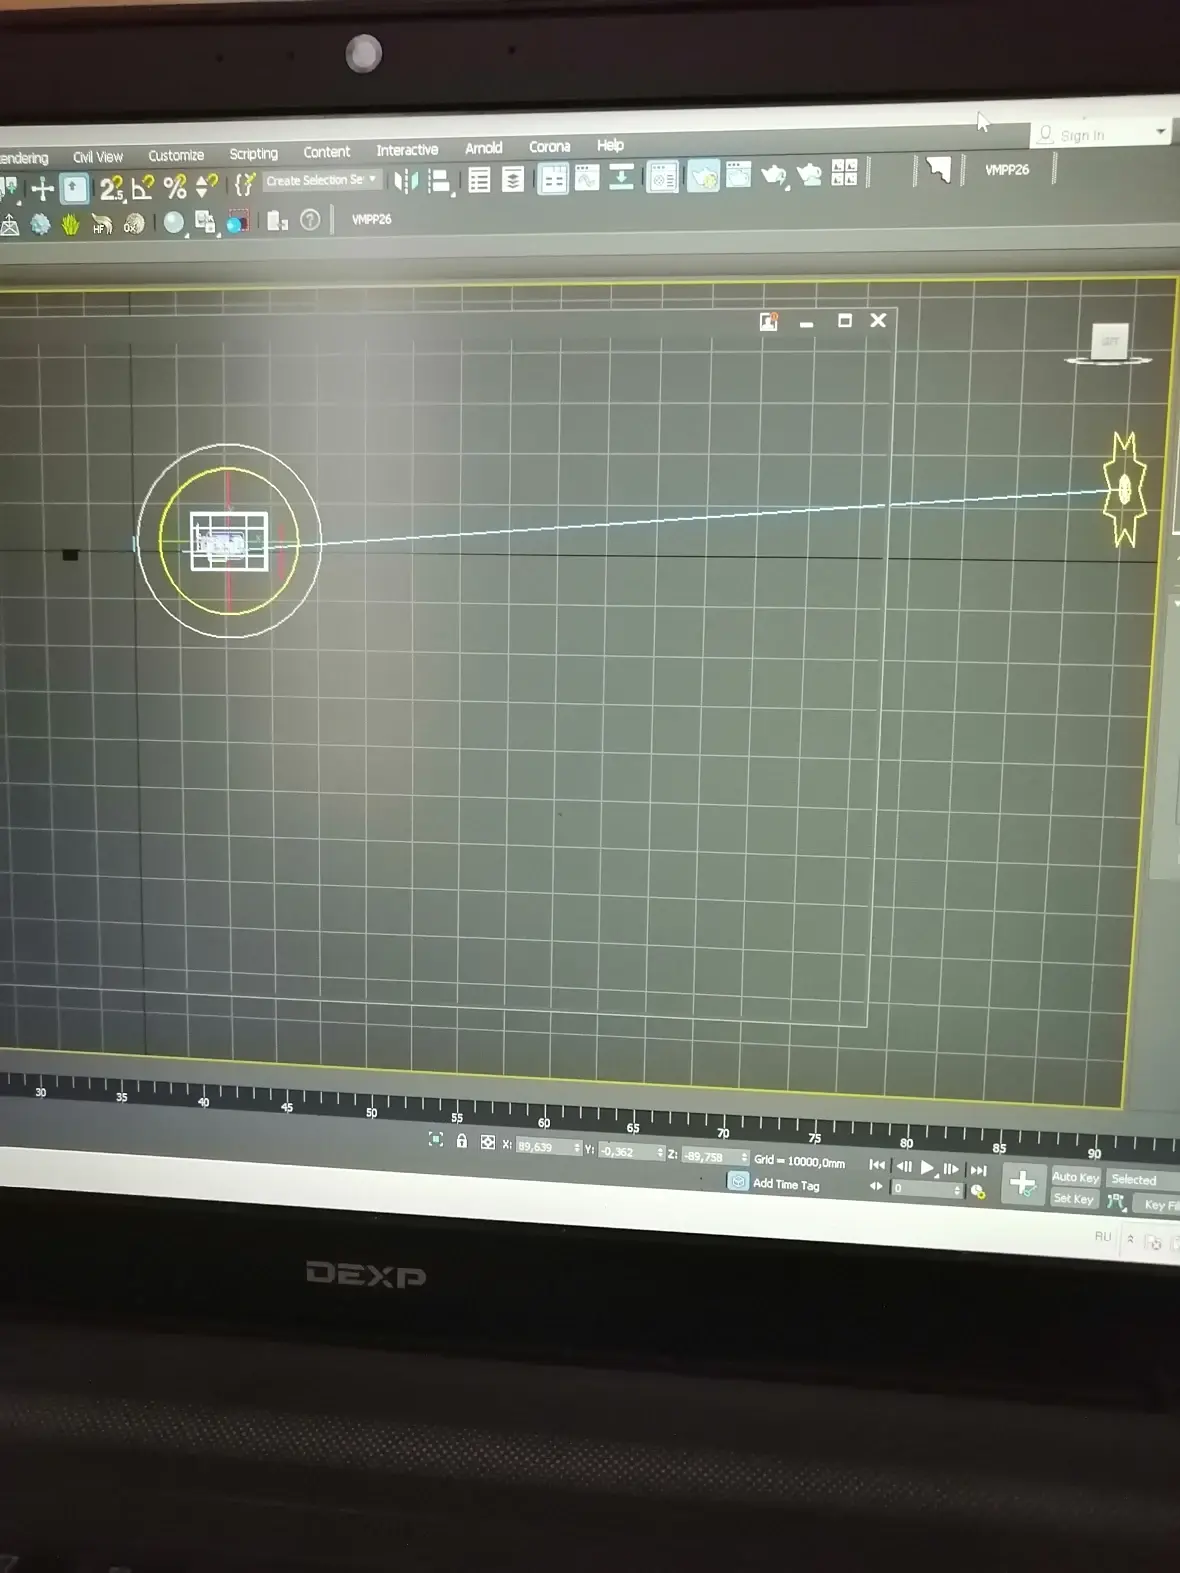The height and width of the screenshot is (1573, 1180).
Task: Open the Corona menu
Action: pyautogui.click(x=549, y=146)
